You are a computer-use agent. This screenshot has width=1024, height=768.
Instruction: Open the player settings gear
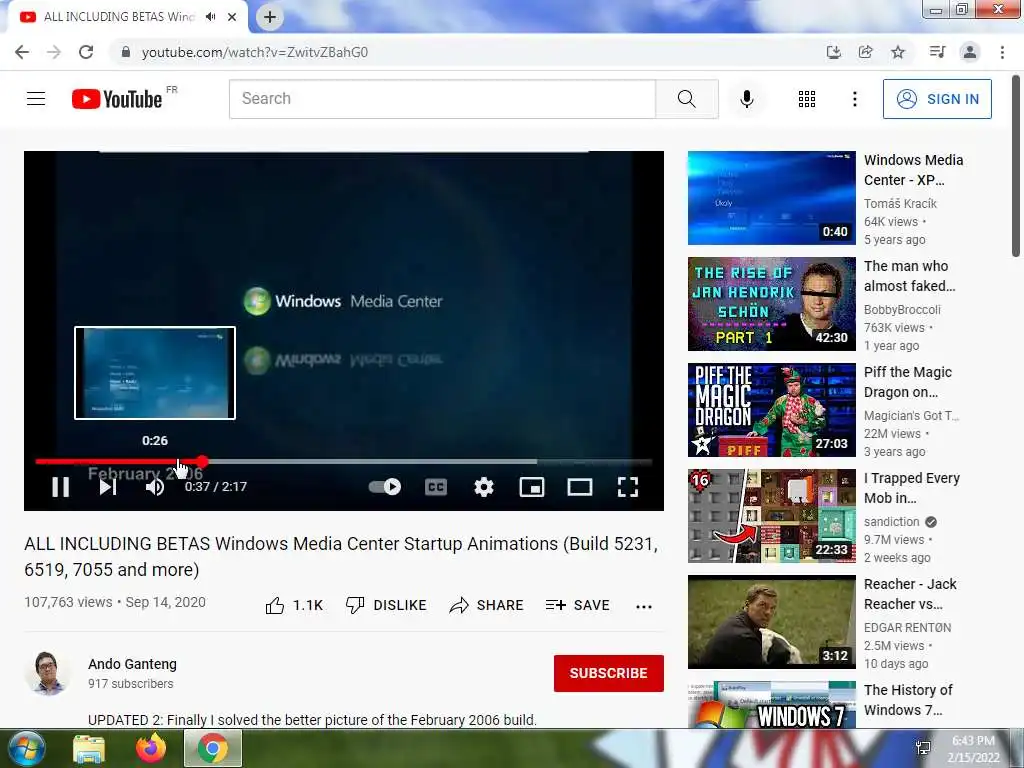coord(483,487)
